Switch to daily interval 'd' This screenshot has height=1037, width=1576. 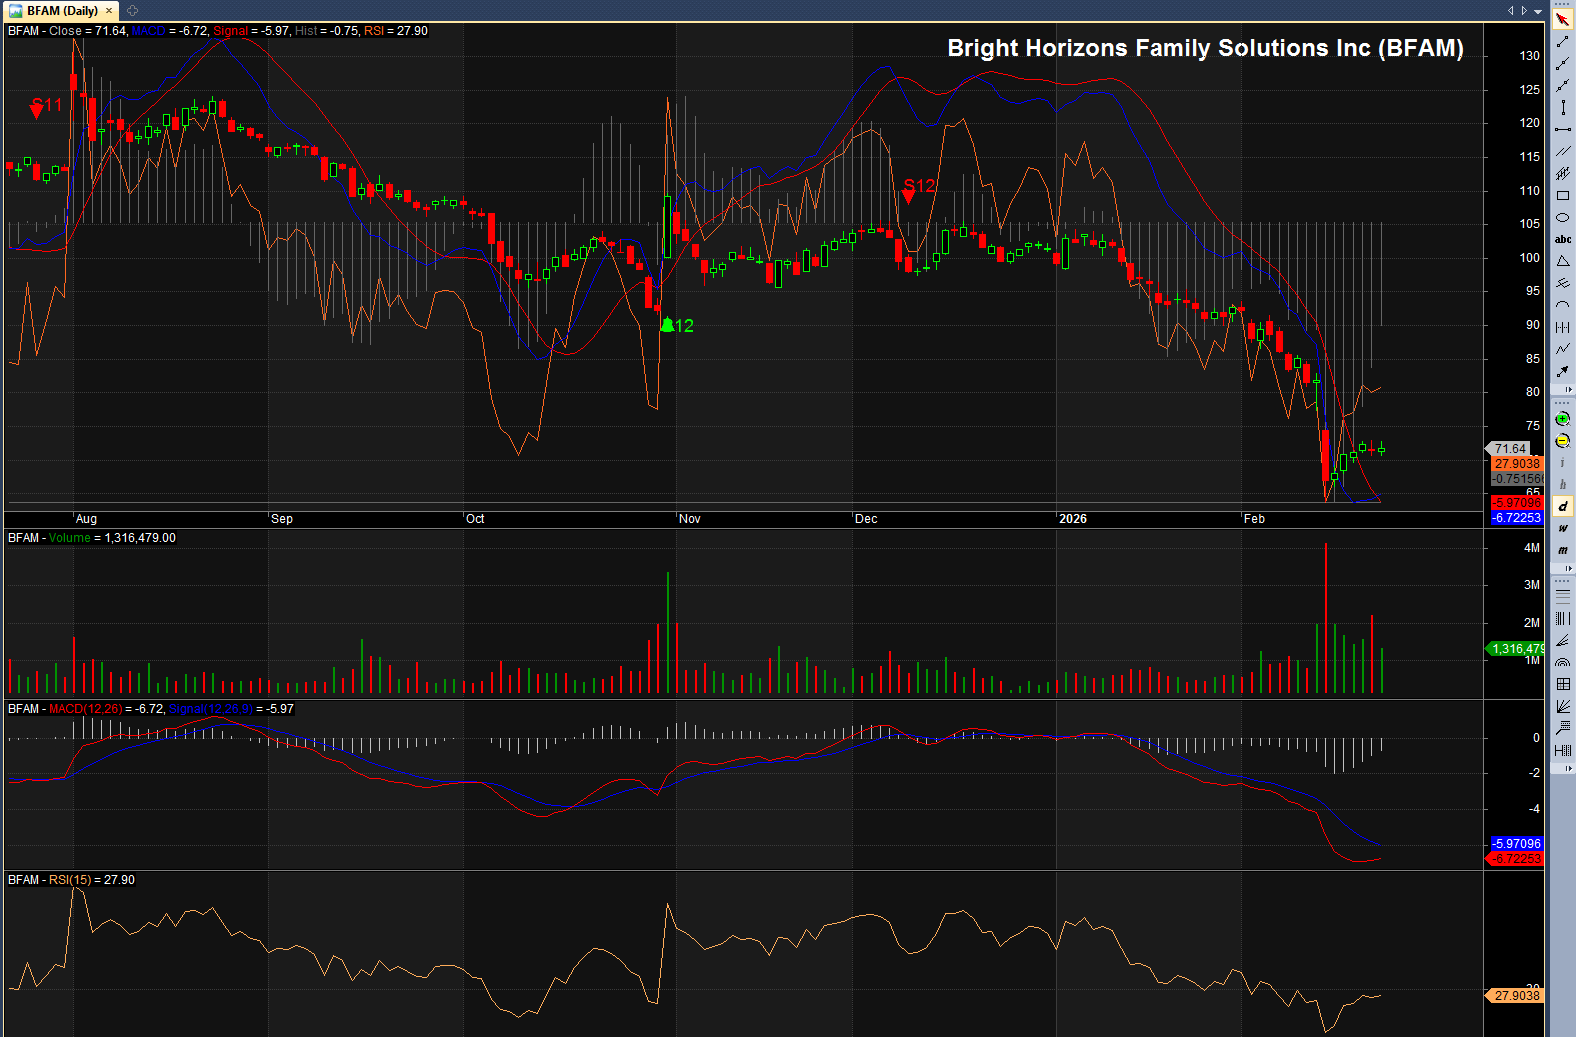[1562, 507]
